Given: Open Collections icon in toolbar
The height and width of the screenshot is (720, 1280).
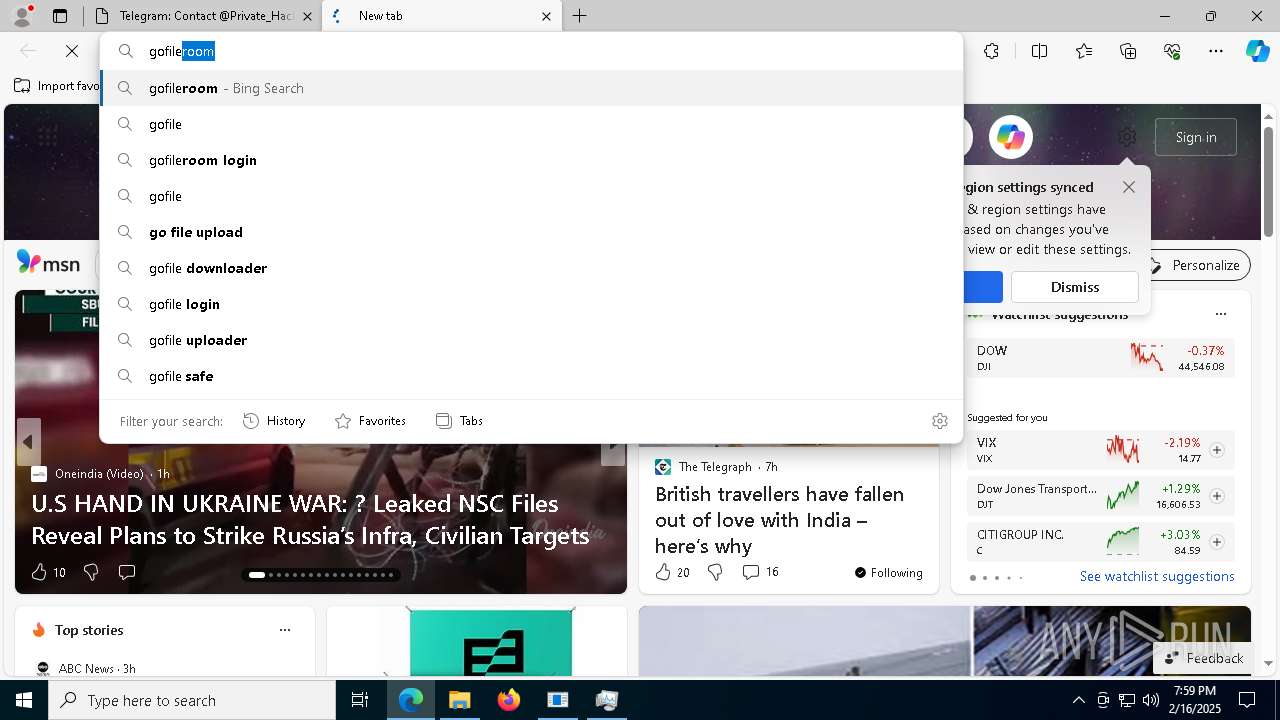Looking at the screenshot, I should (1128, 51).
